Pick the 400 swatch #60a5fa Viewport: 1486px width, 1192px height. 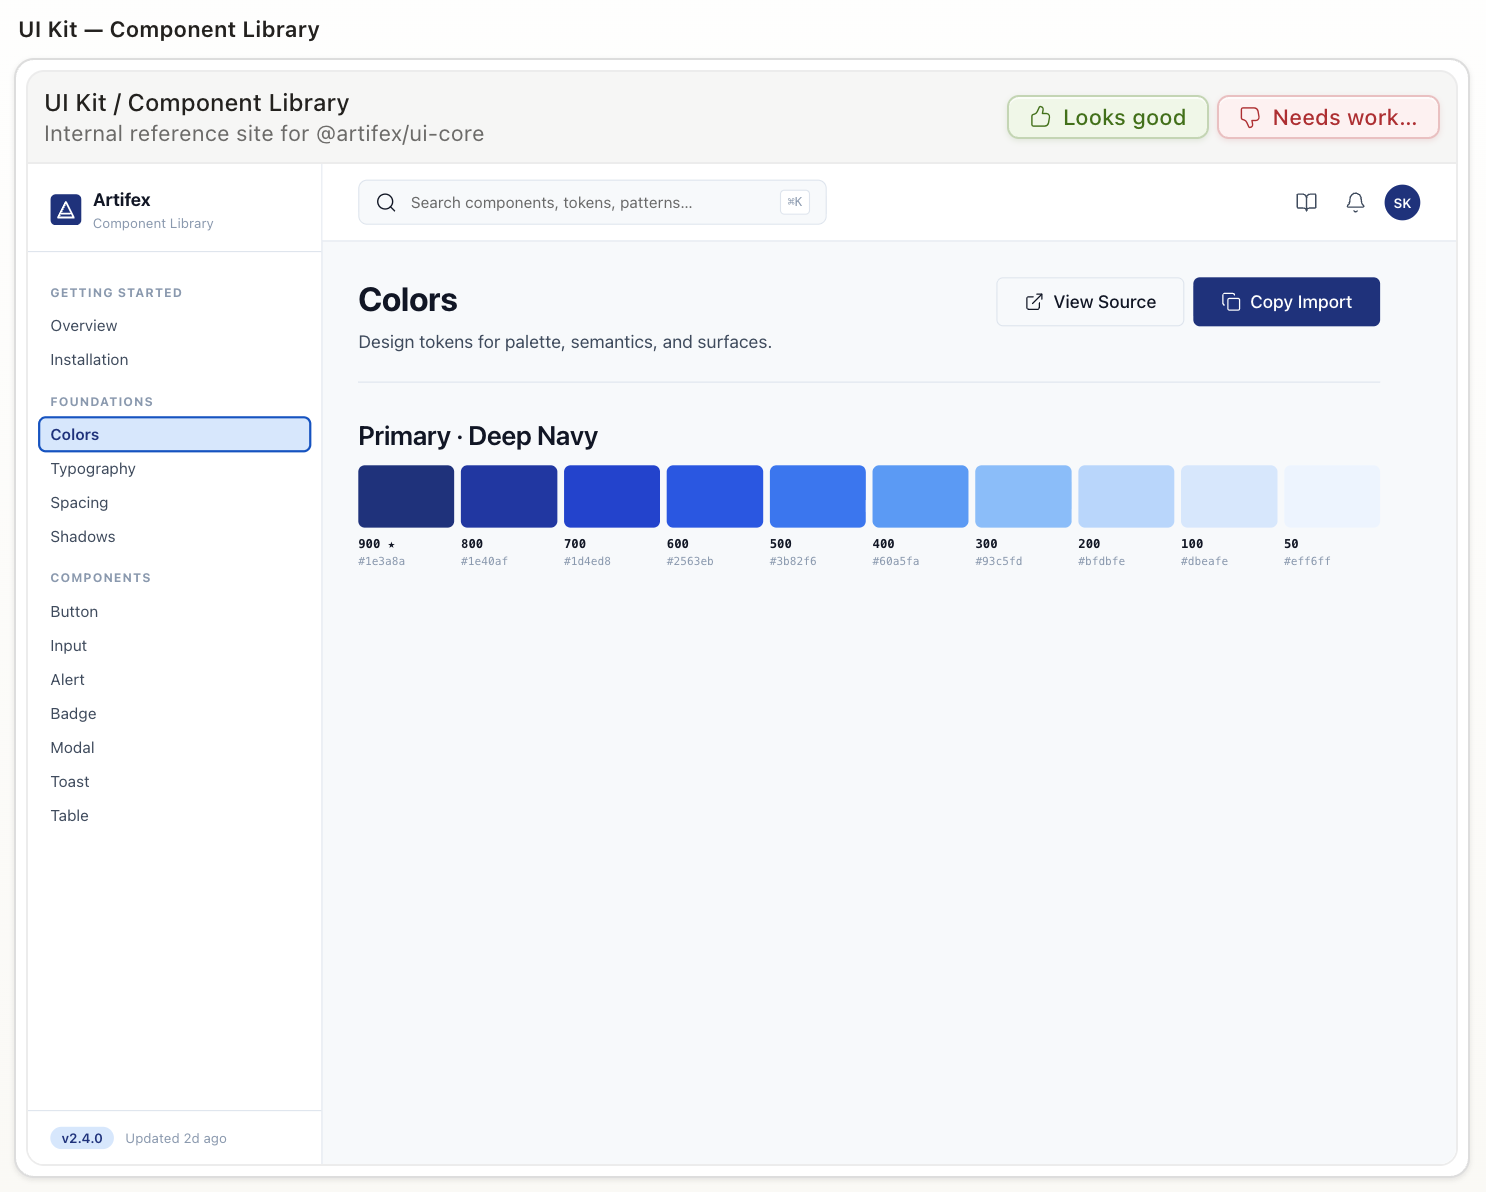point(921,496)
